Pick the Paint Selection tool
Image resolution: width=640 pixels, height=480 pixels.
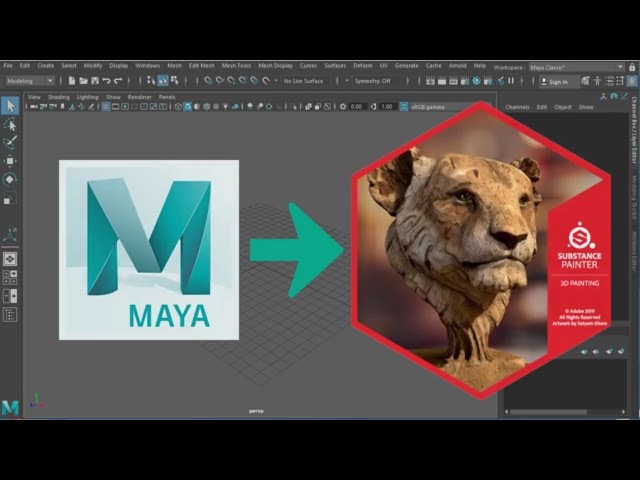[x=10, y=142]
